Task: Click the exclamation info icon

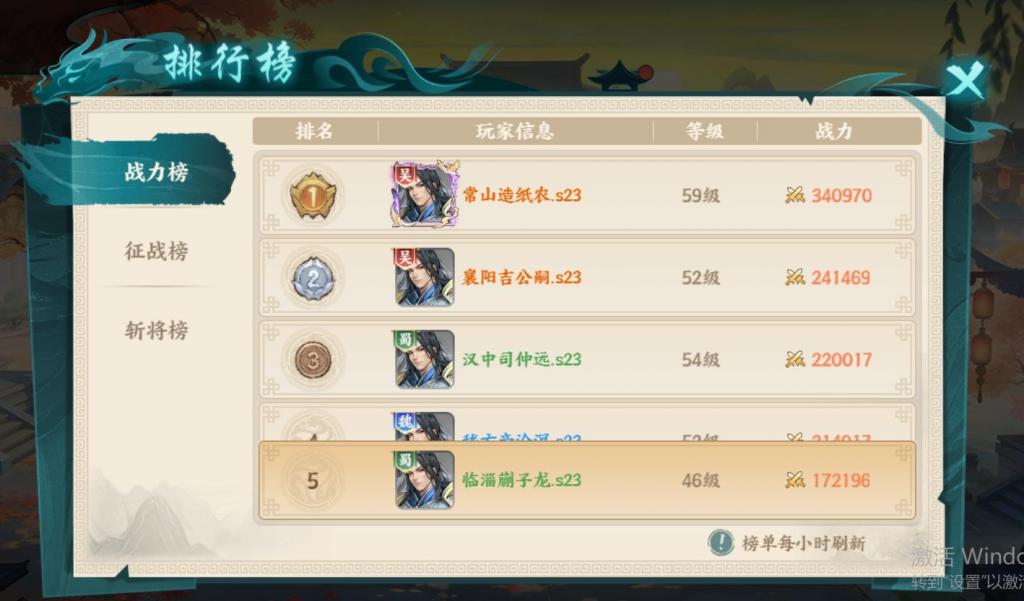Action: tap(721, 542)
